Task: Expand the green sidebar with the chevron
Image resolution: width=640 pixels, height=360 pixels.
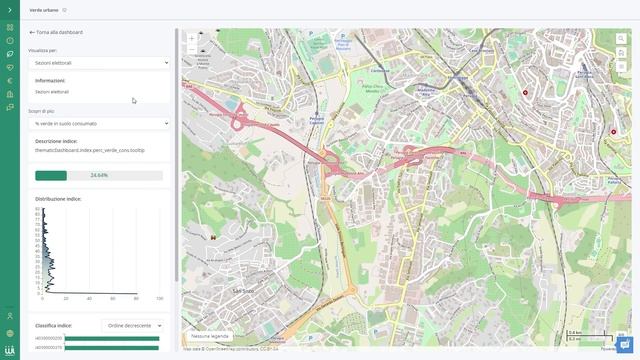Action: point(10,10)
